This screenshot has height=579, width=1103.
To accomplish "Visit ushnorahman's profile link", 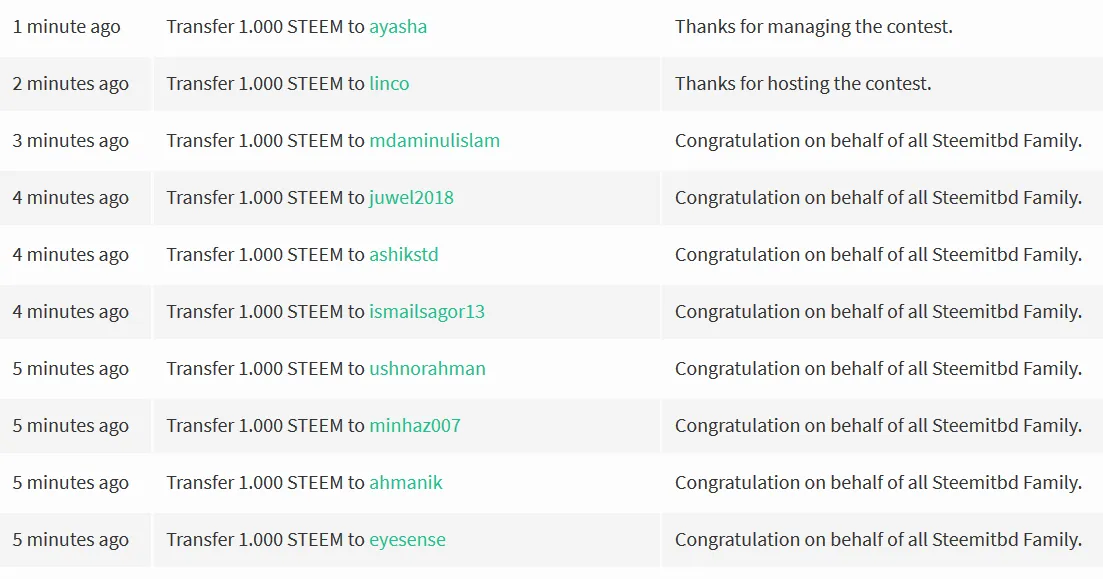I will pyautogui.click(x=428, y=369).
